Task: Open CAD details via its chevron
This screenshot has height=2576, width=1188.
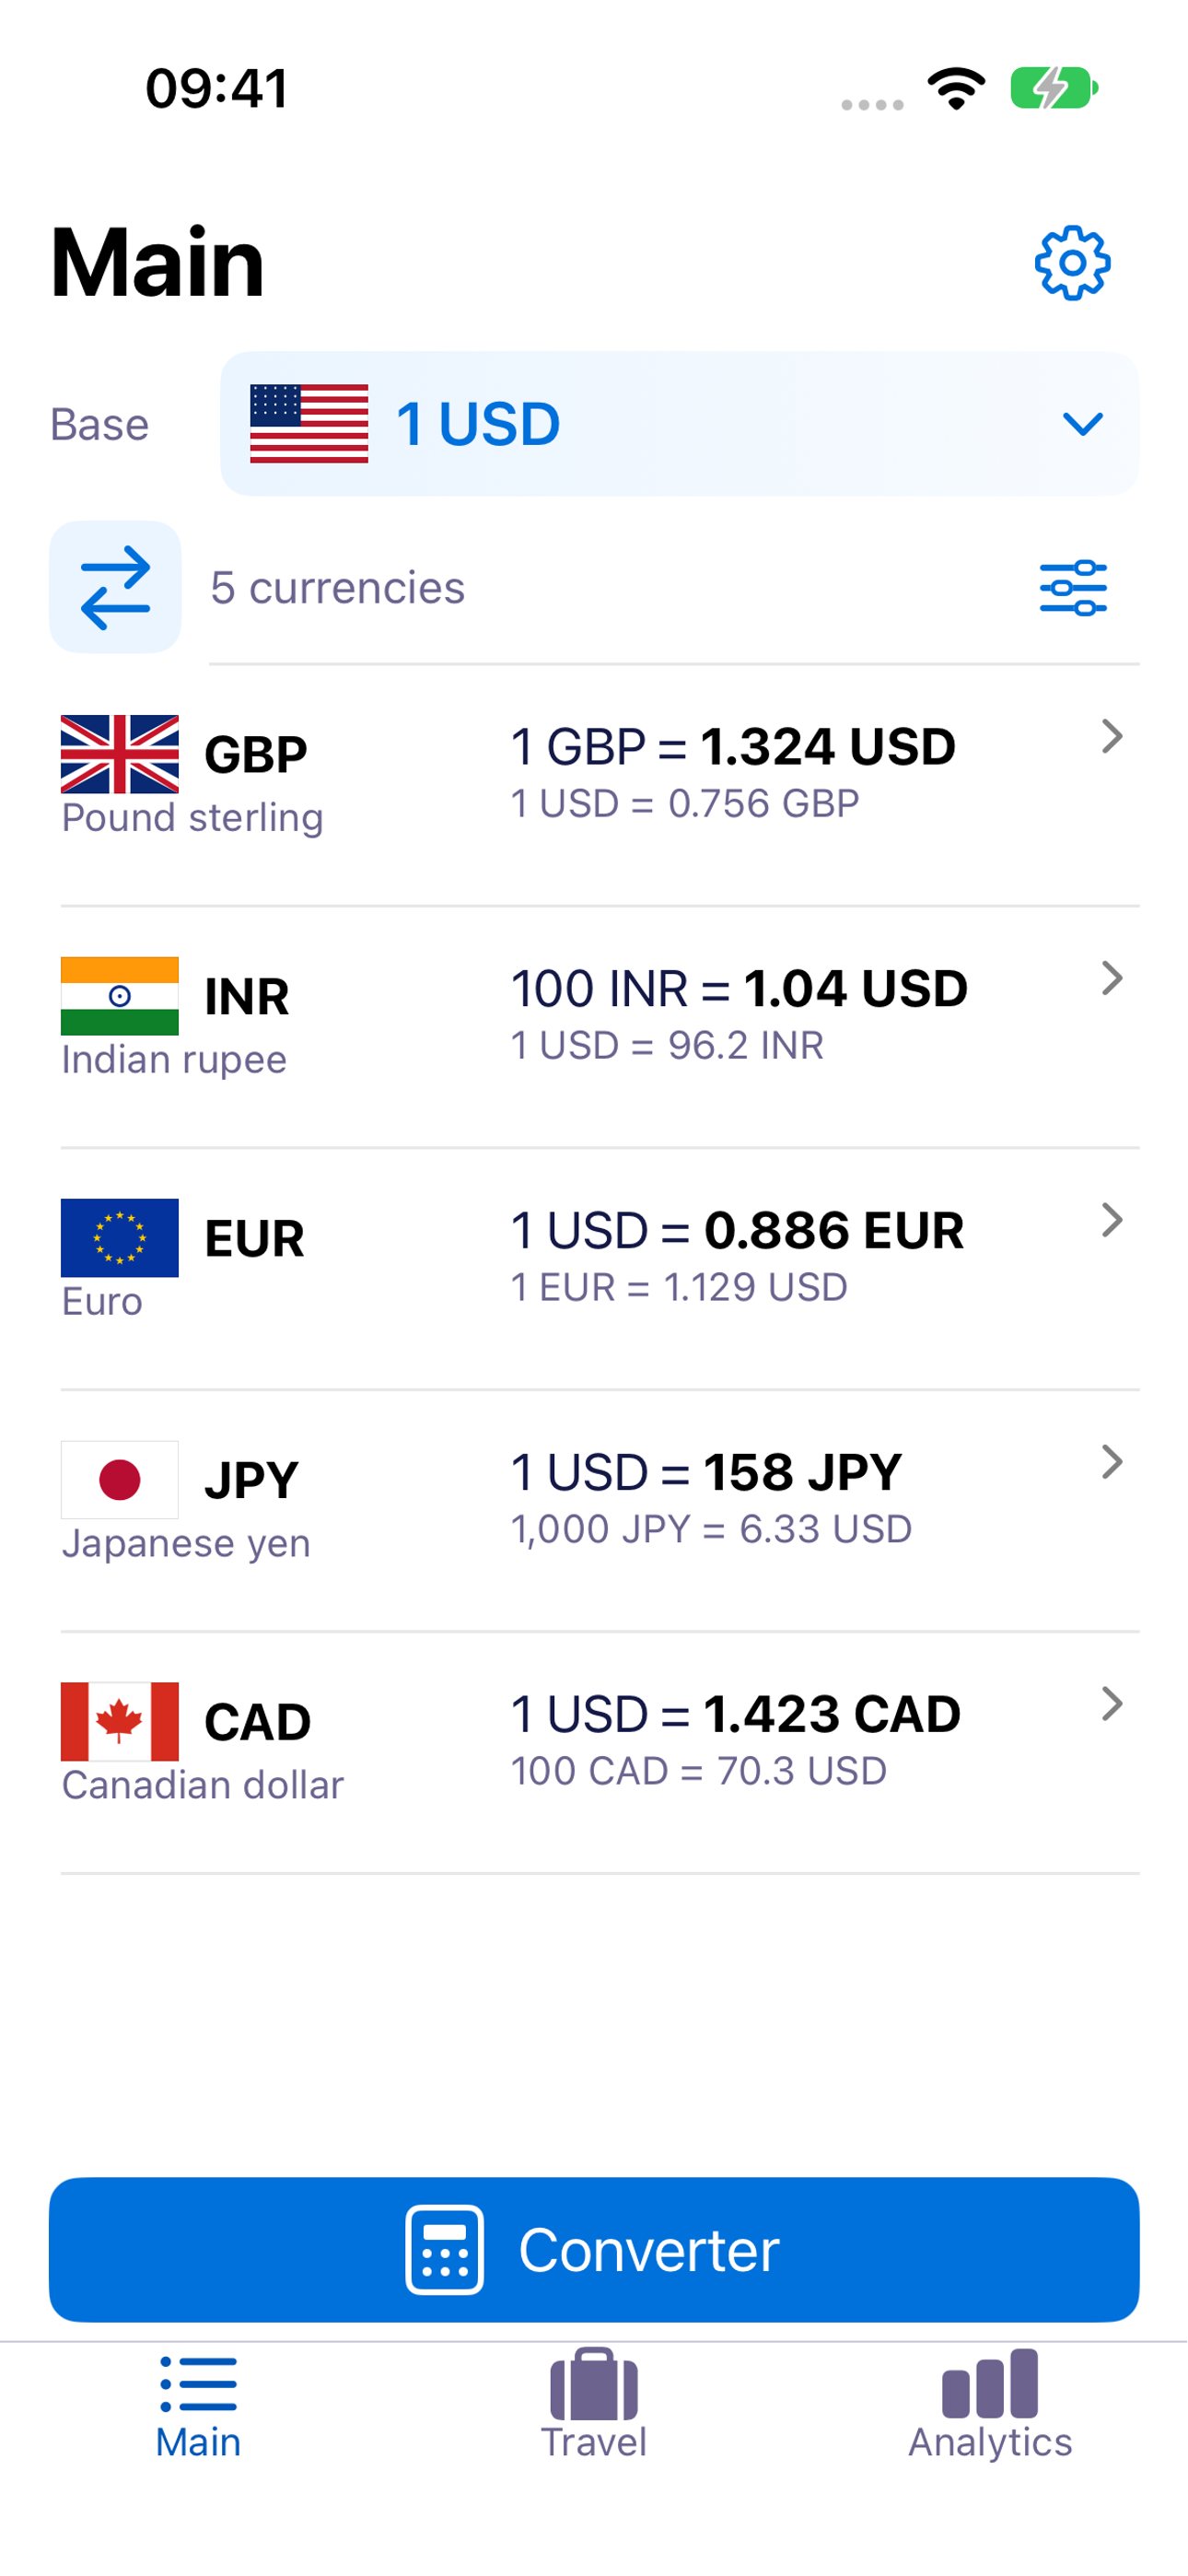Action: (x=1111, y=1704)
